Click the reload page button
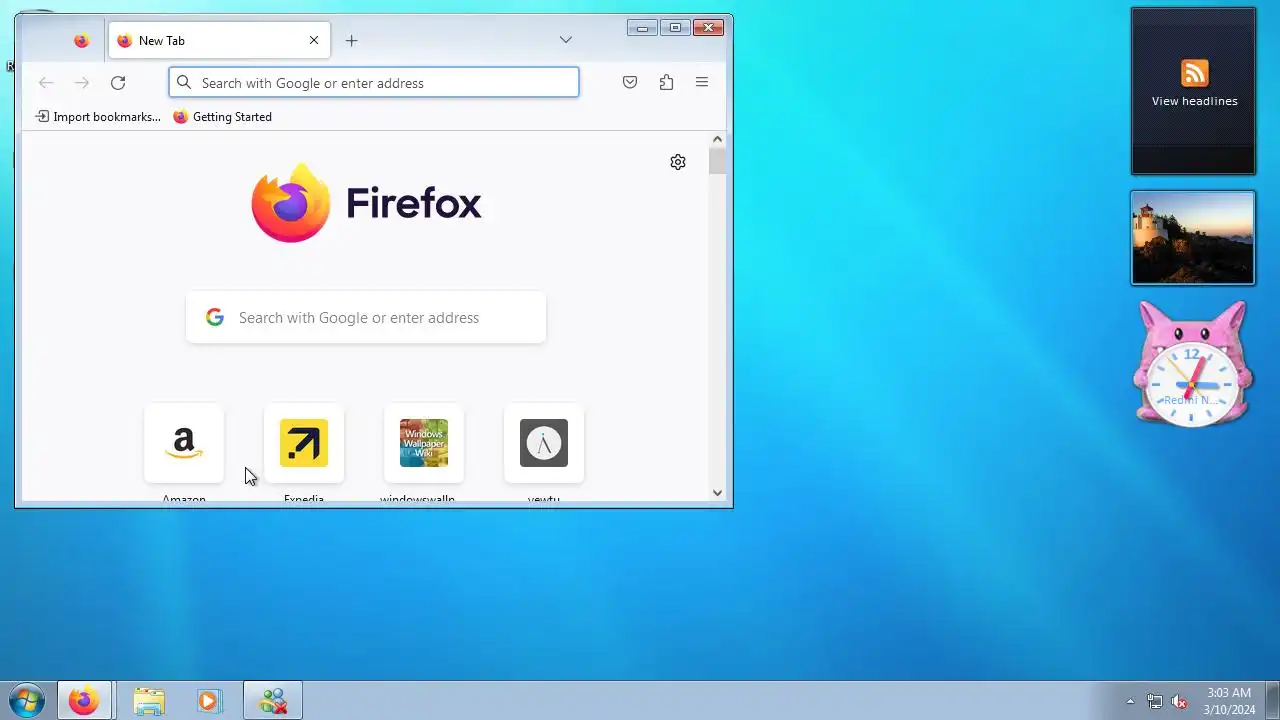The image size is (1280, 720). point(118,83)
